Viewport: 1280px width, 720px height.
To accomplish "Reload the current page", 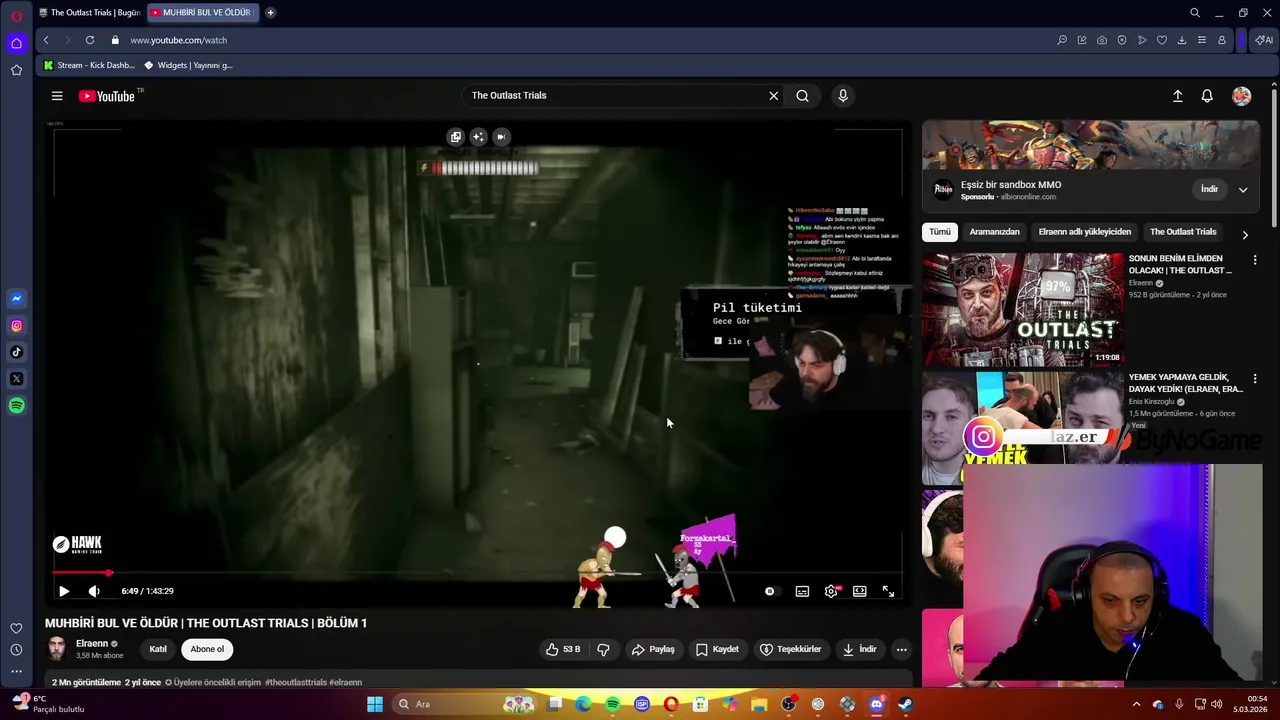I will (x=90, y=40).
